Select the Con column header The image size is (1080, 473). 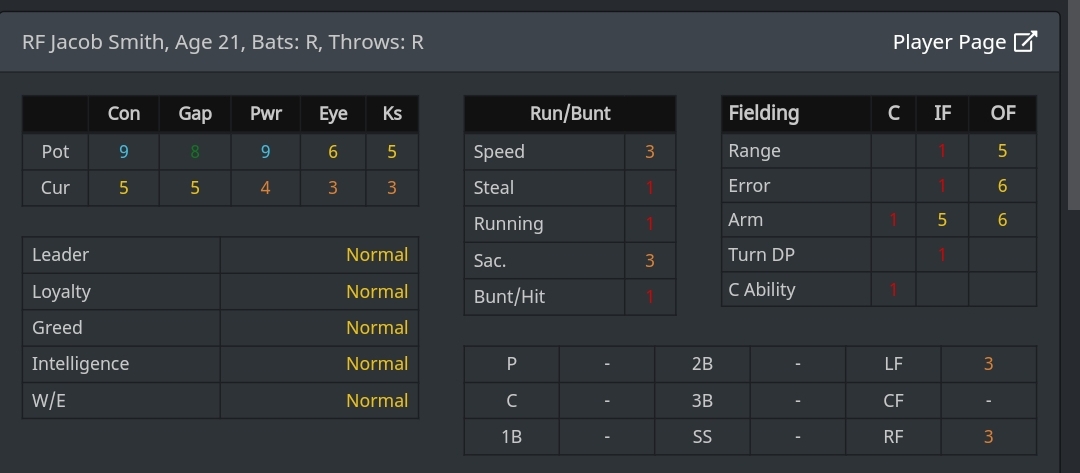[x=124, y=114]
